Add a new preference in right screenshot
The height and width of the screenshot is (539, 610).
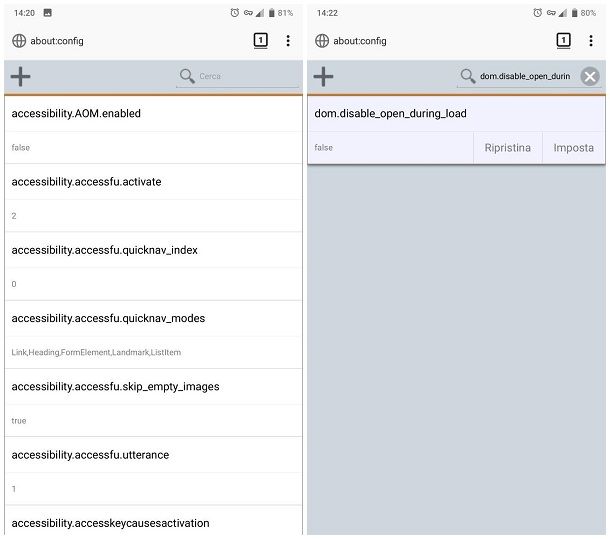323,76
